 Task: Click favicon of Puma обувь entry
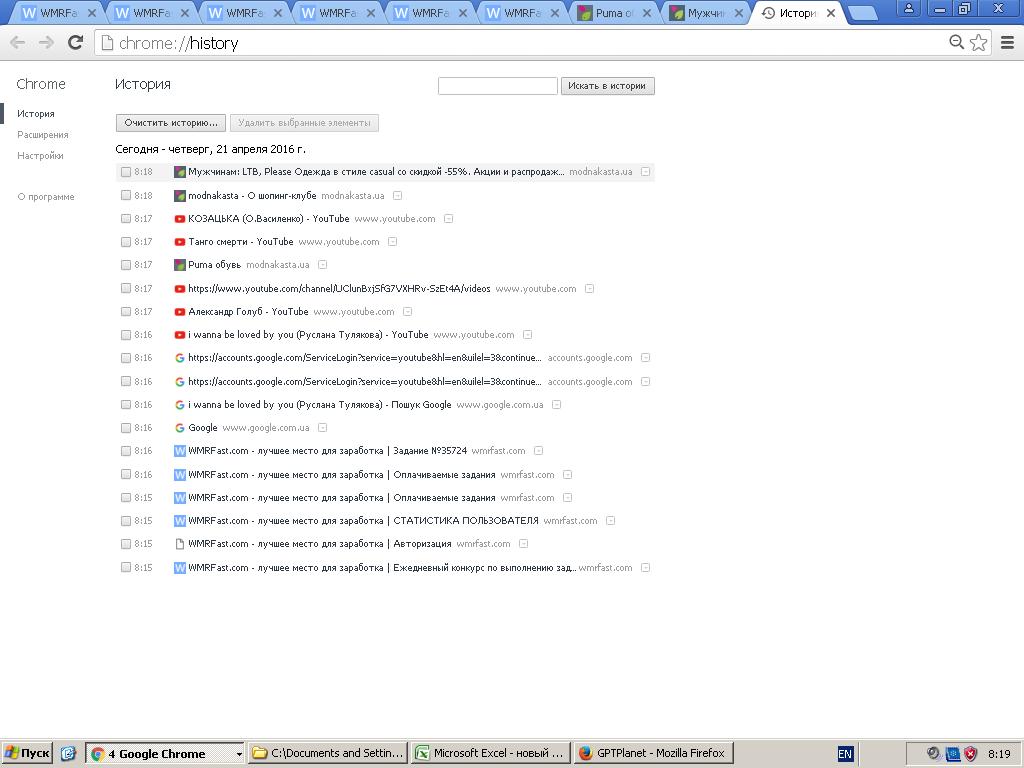pyautogui.click(x=180, y=264)
